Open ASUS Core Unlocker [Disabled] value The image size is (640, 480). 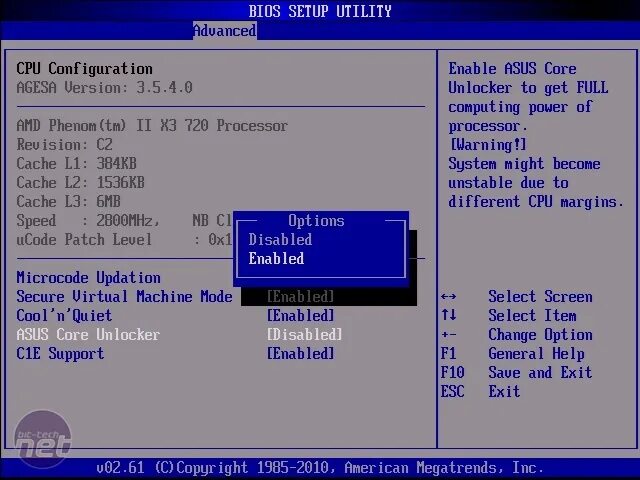(x=304, y=335)
